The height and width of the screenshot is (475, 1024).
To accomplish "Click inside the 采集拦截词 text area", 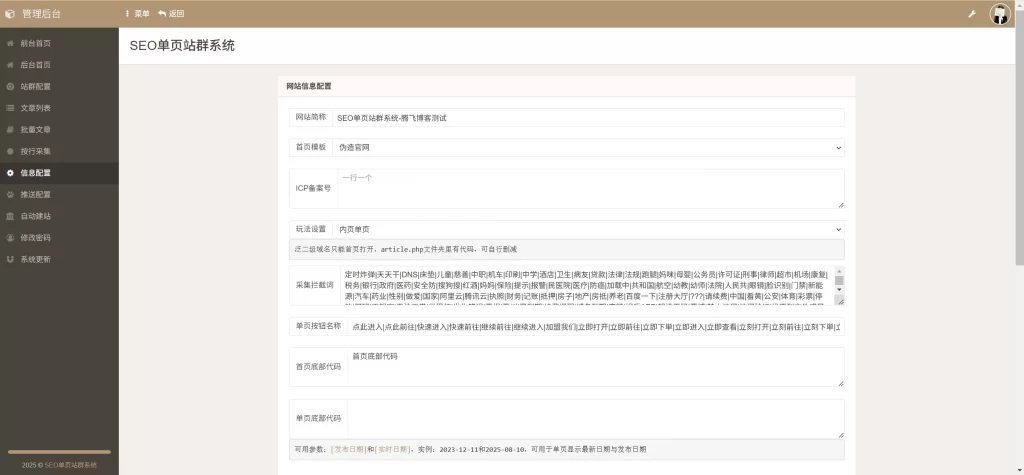I will pyautogui.click(x=587, y=286).
